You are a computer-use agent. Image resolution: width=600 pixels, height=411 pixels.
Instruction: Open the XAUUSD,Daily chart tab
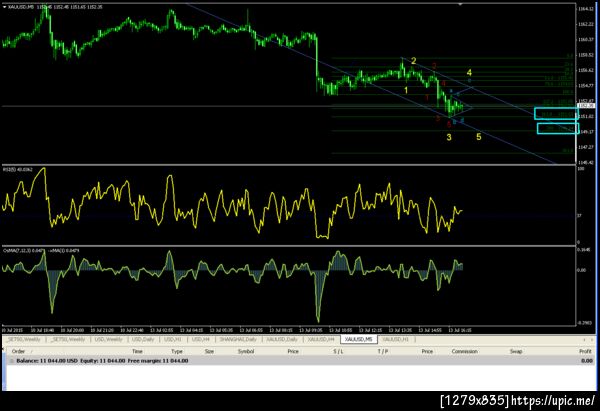(282, 339)
